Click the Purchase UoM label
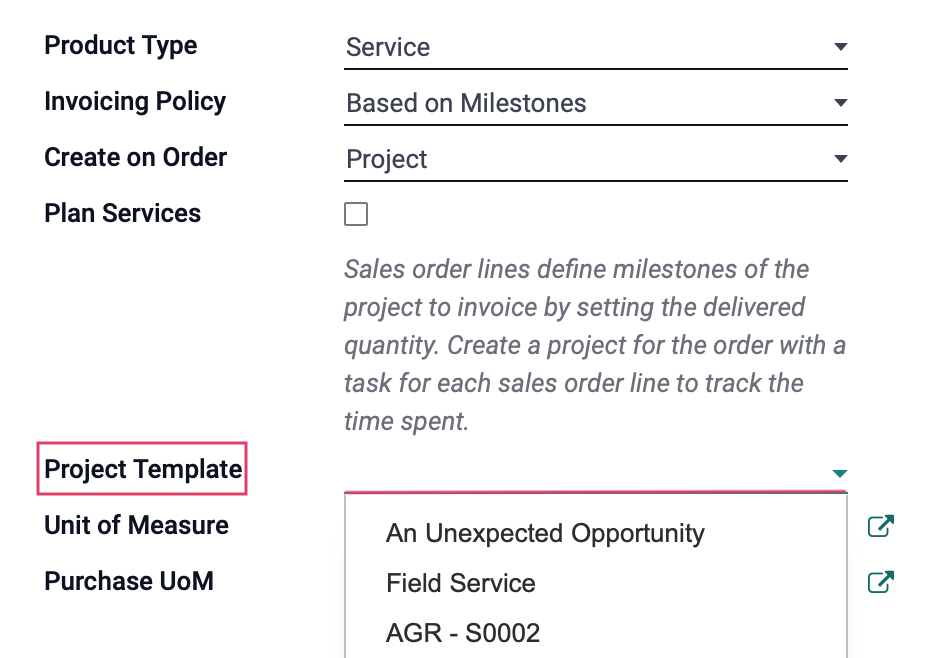 129,581
